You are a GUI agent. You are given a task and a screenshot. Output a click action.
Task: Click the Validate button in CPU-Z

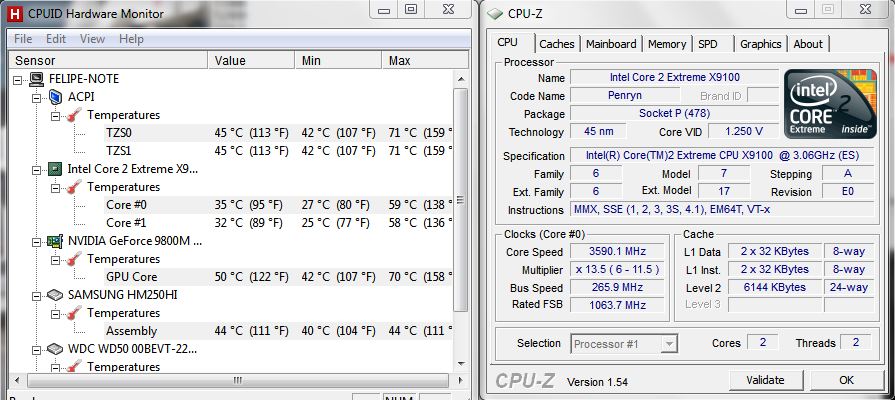coord(765,380)
